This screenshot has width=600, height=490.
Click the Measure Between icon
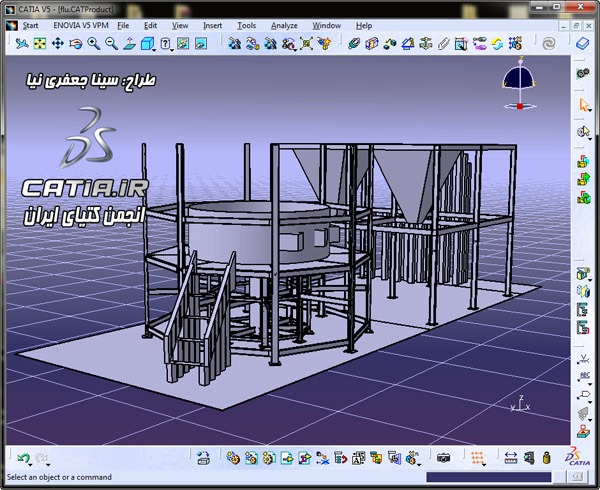click(511, 458)
